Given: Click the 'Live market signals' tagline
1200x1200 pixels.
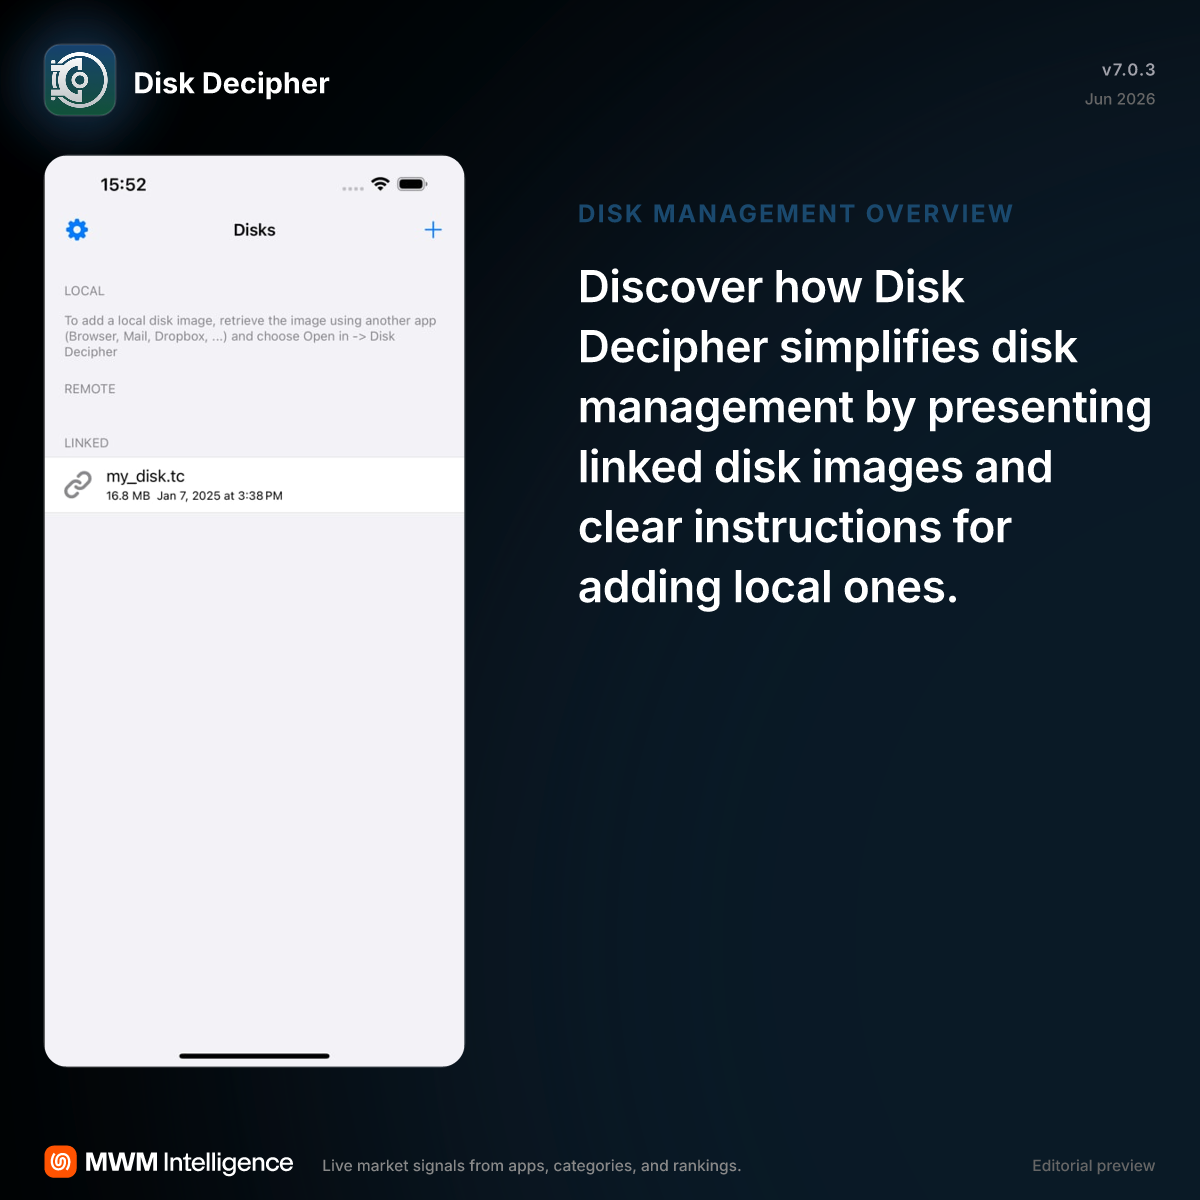Looking at the screenshot, I should tap(531, 1166).
